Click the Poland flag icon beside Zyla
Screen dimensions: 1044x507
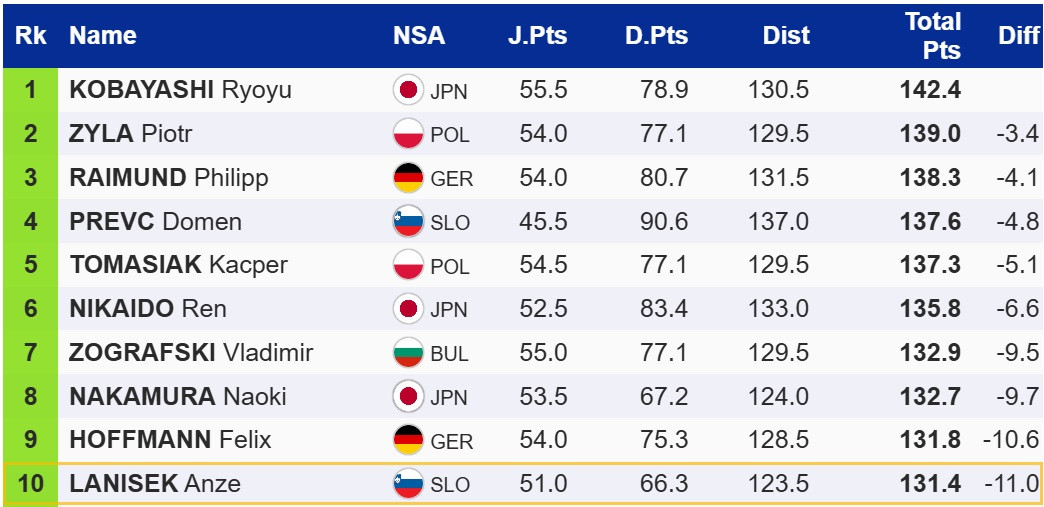click(x=407, y=134)
